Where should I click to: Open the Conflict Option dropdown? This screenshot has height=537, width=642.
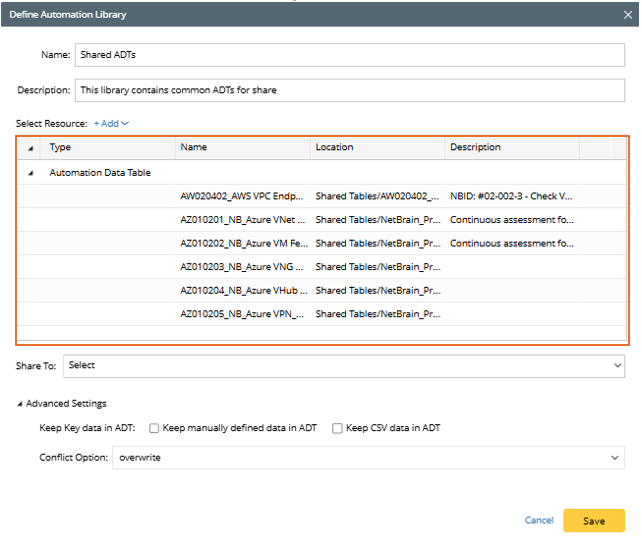[x=368, y=457]
